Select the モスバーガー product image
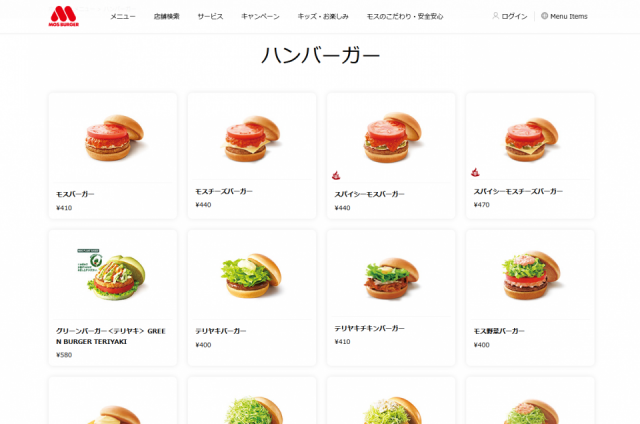640x424 pixels. (113, 138)
